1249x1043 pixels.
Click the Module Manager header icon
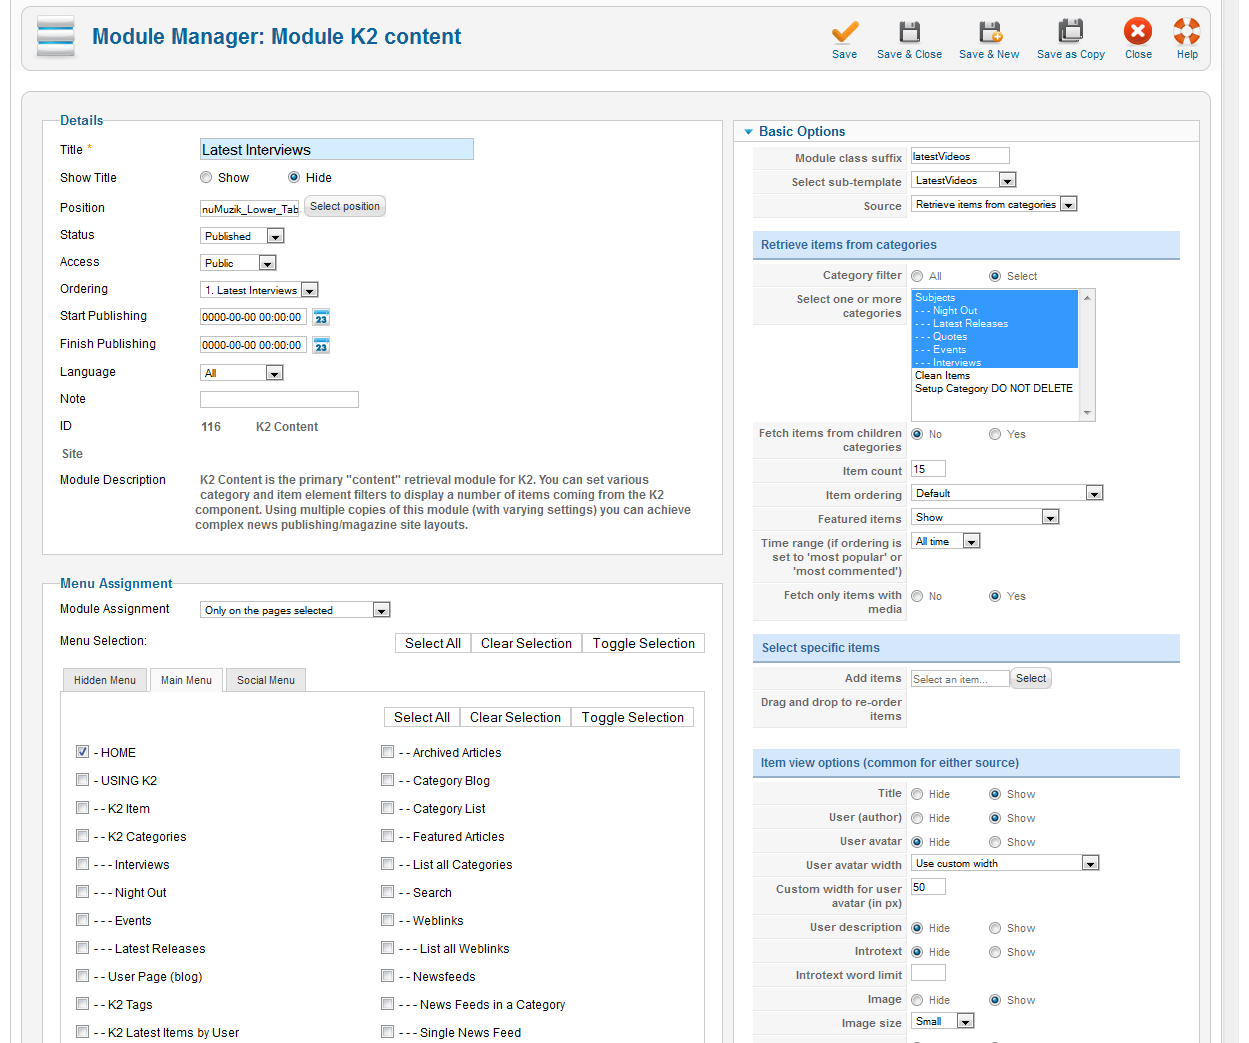point(56,37)
